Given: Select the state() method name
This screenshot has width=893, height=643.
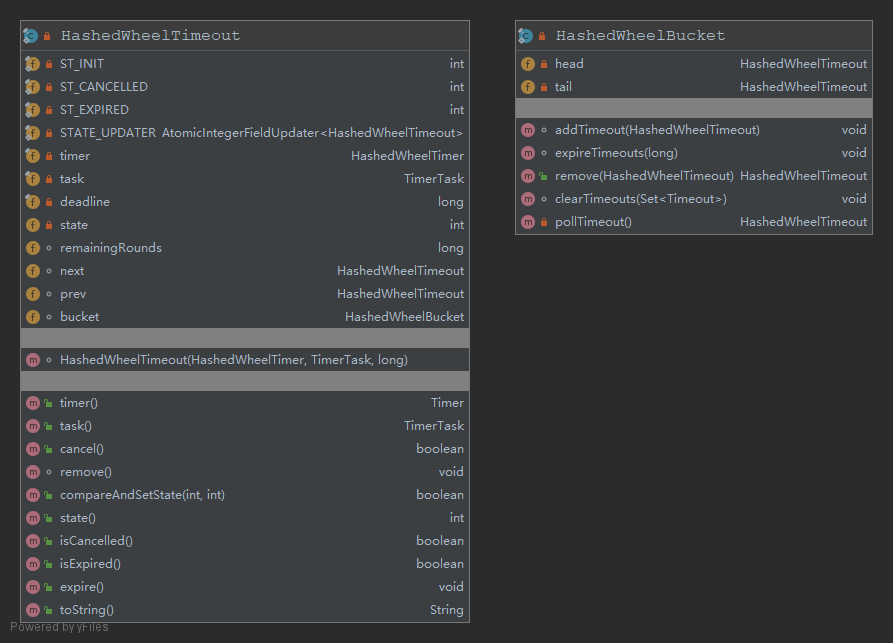Looking at the screenshot, I should point(78,518).
